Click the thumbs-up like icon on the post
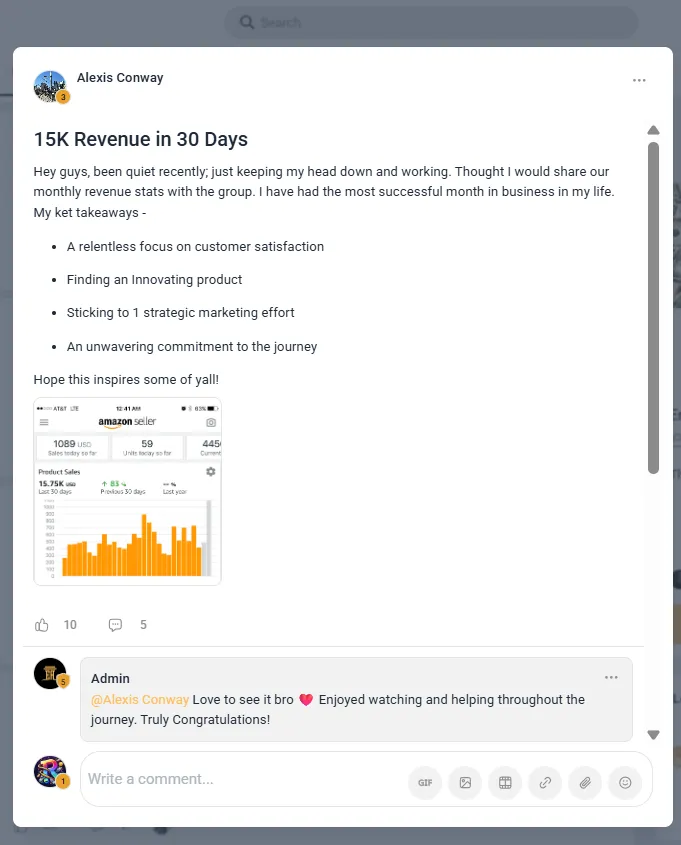This screenshot has width=681, height=845. click(41, 625)
